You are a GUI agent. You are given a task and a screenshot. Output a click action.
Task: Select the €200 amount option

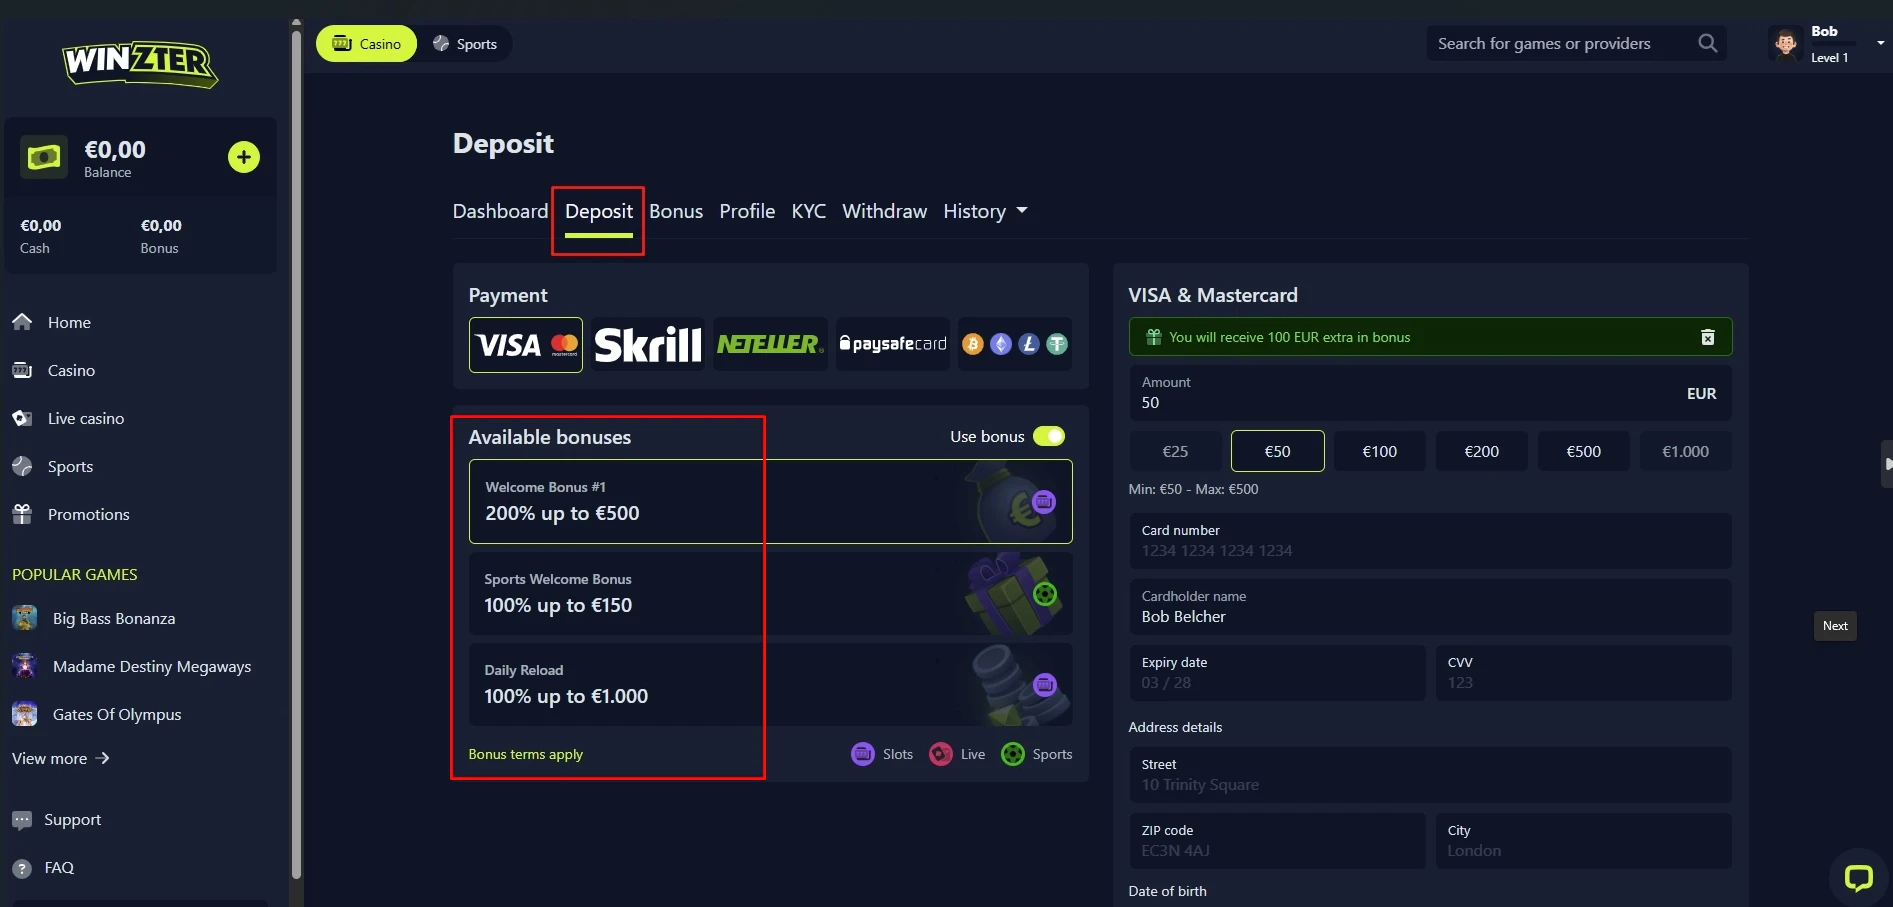[x=1482, y=451]
